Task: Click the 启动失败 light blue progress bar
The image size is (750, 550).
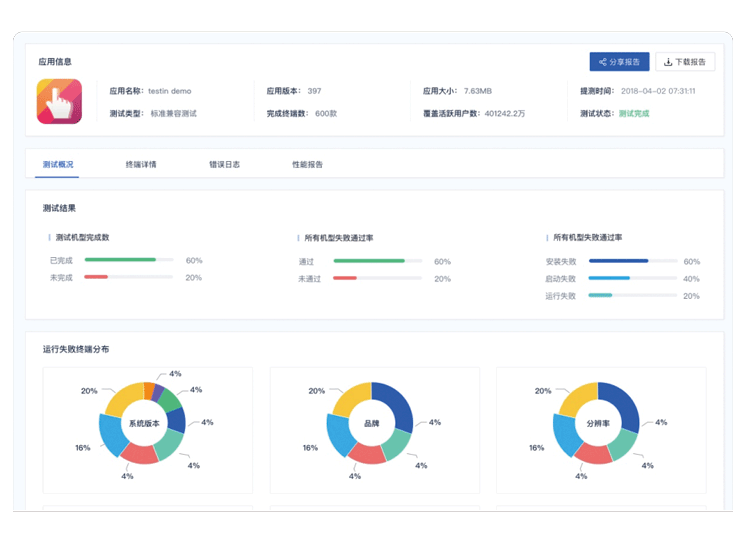Action: pyautogui.click(x=609, y=278)
